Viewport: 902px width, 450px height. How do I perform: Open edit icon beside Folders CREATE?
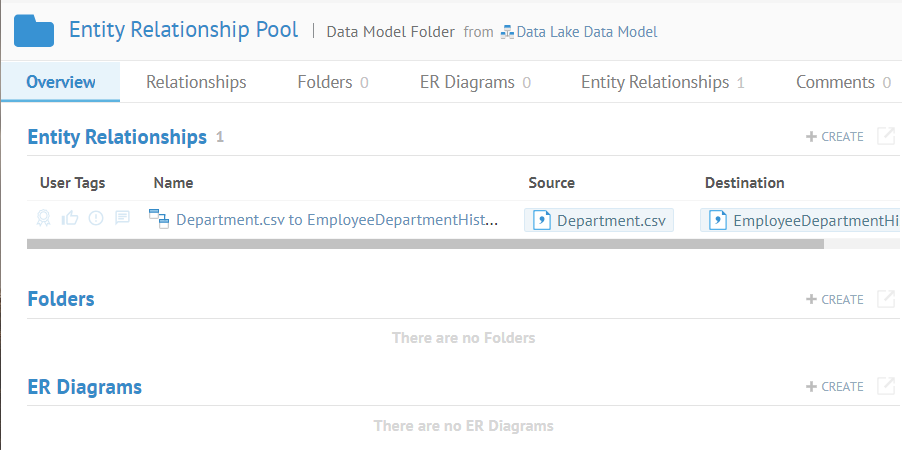pyautogui.click(x=885, y=299)
